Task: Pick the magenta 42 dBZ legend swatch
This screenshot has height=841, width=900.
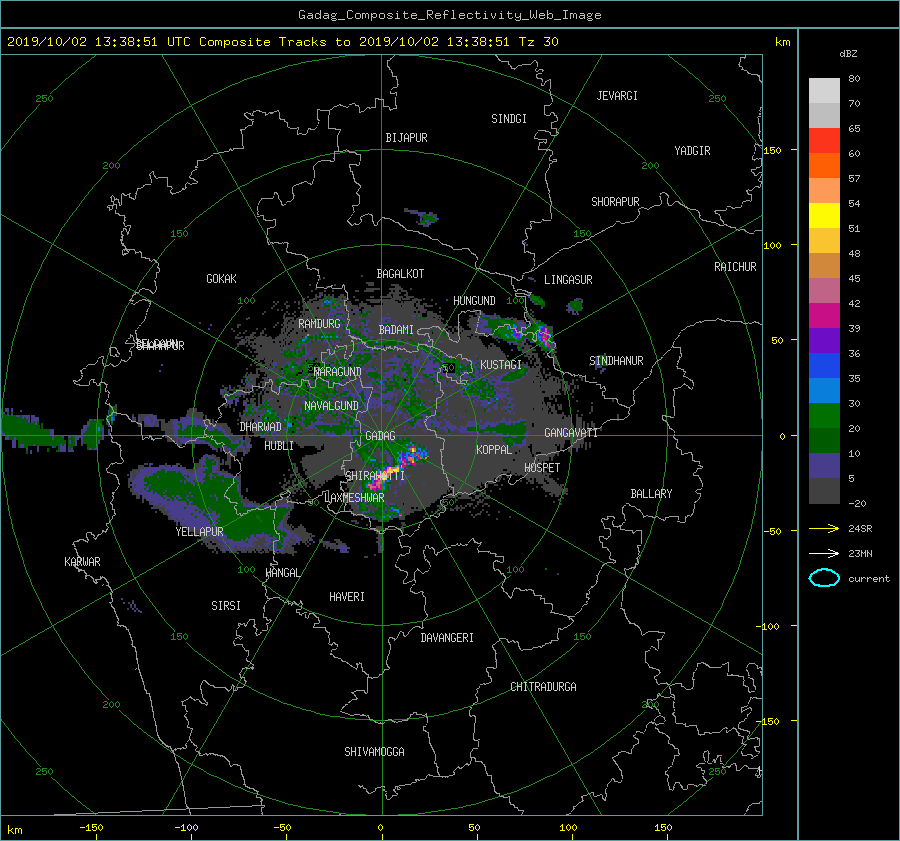Action: [824, 315]
